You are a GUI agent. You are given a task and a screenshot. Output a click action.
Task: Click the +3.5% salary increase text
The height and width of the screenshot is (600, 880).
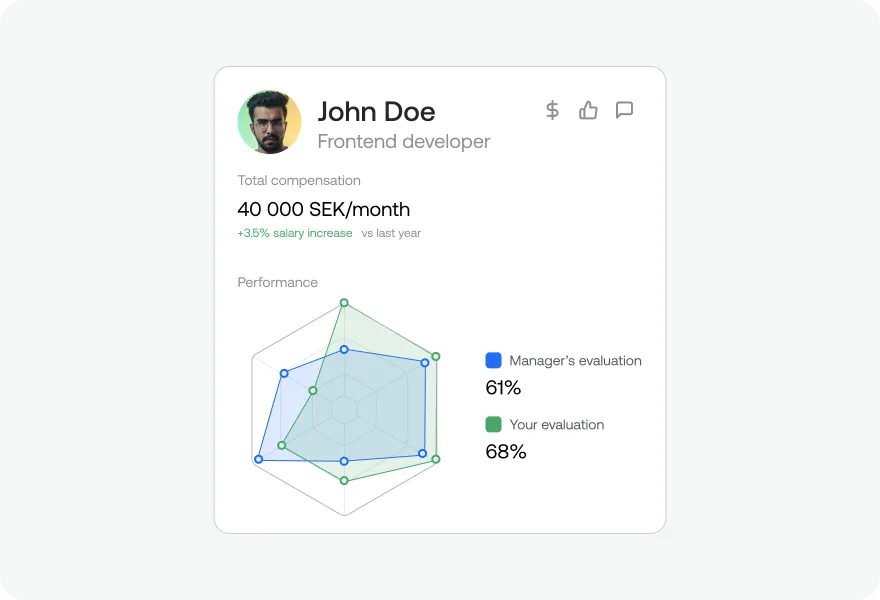(295, 233)
